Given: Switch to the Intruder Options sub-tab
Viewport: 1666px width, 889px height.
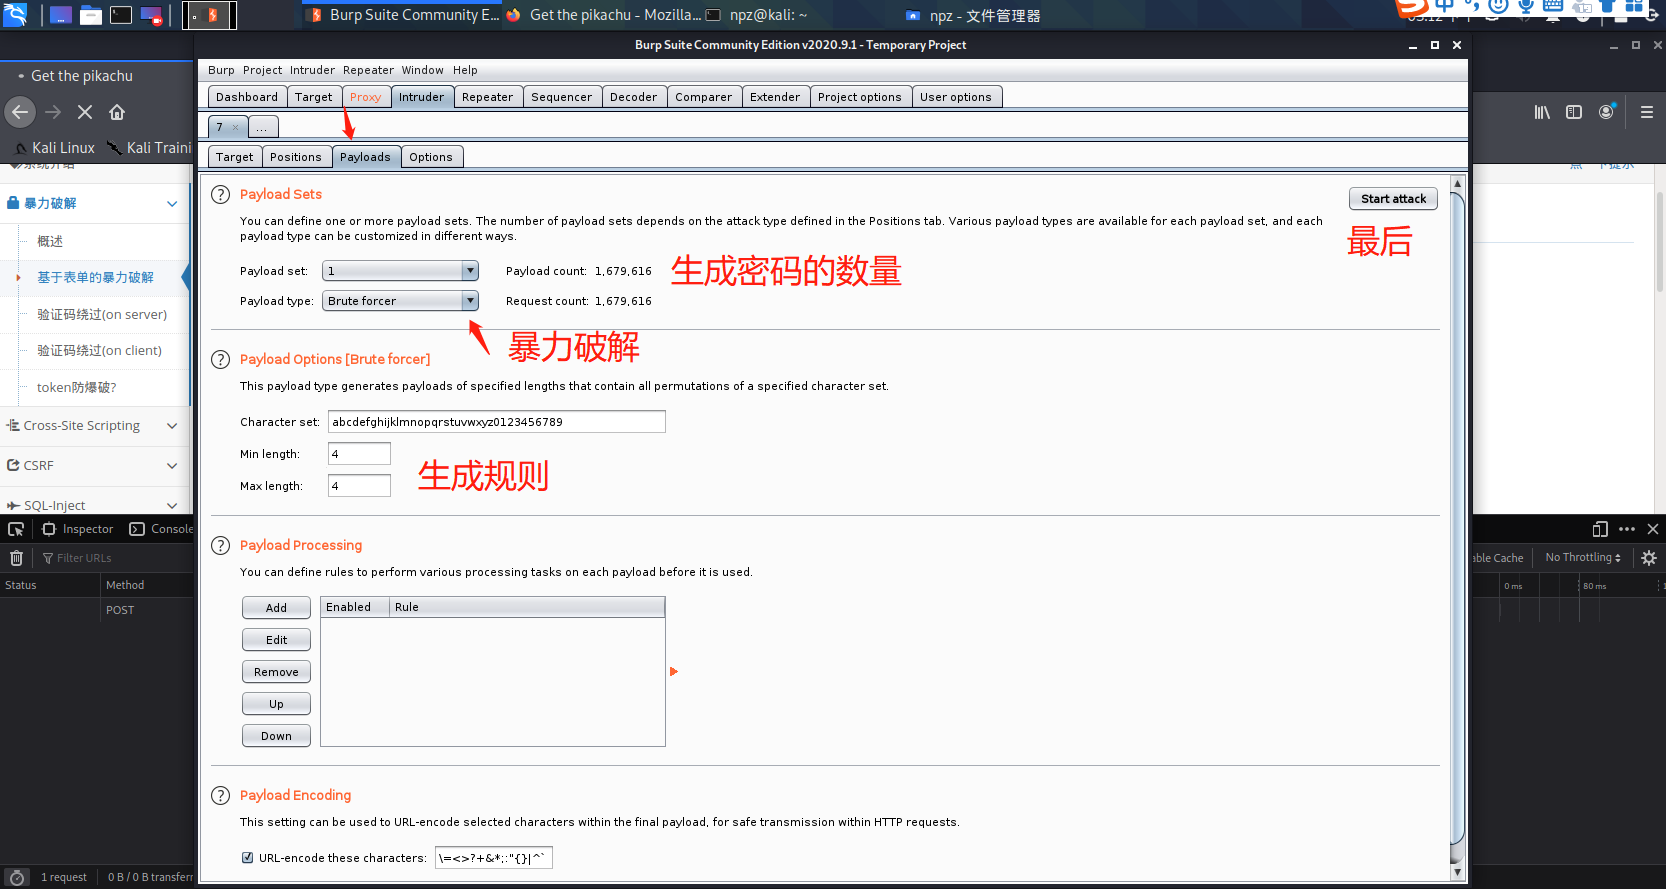Looking at the screenshot, I should pos(431,157).
